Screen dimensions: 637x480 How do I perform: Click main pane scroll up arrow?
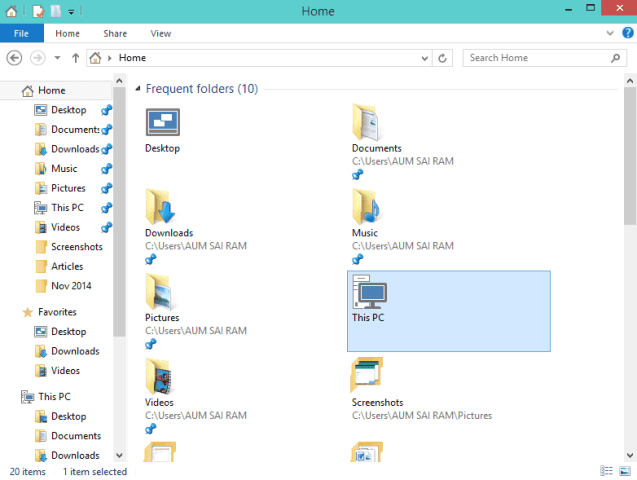(630, 80)
